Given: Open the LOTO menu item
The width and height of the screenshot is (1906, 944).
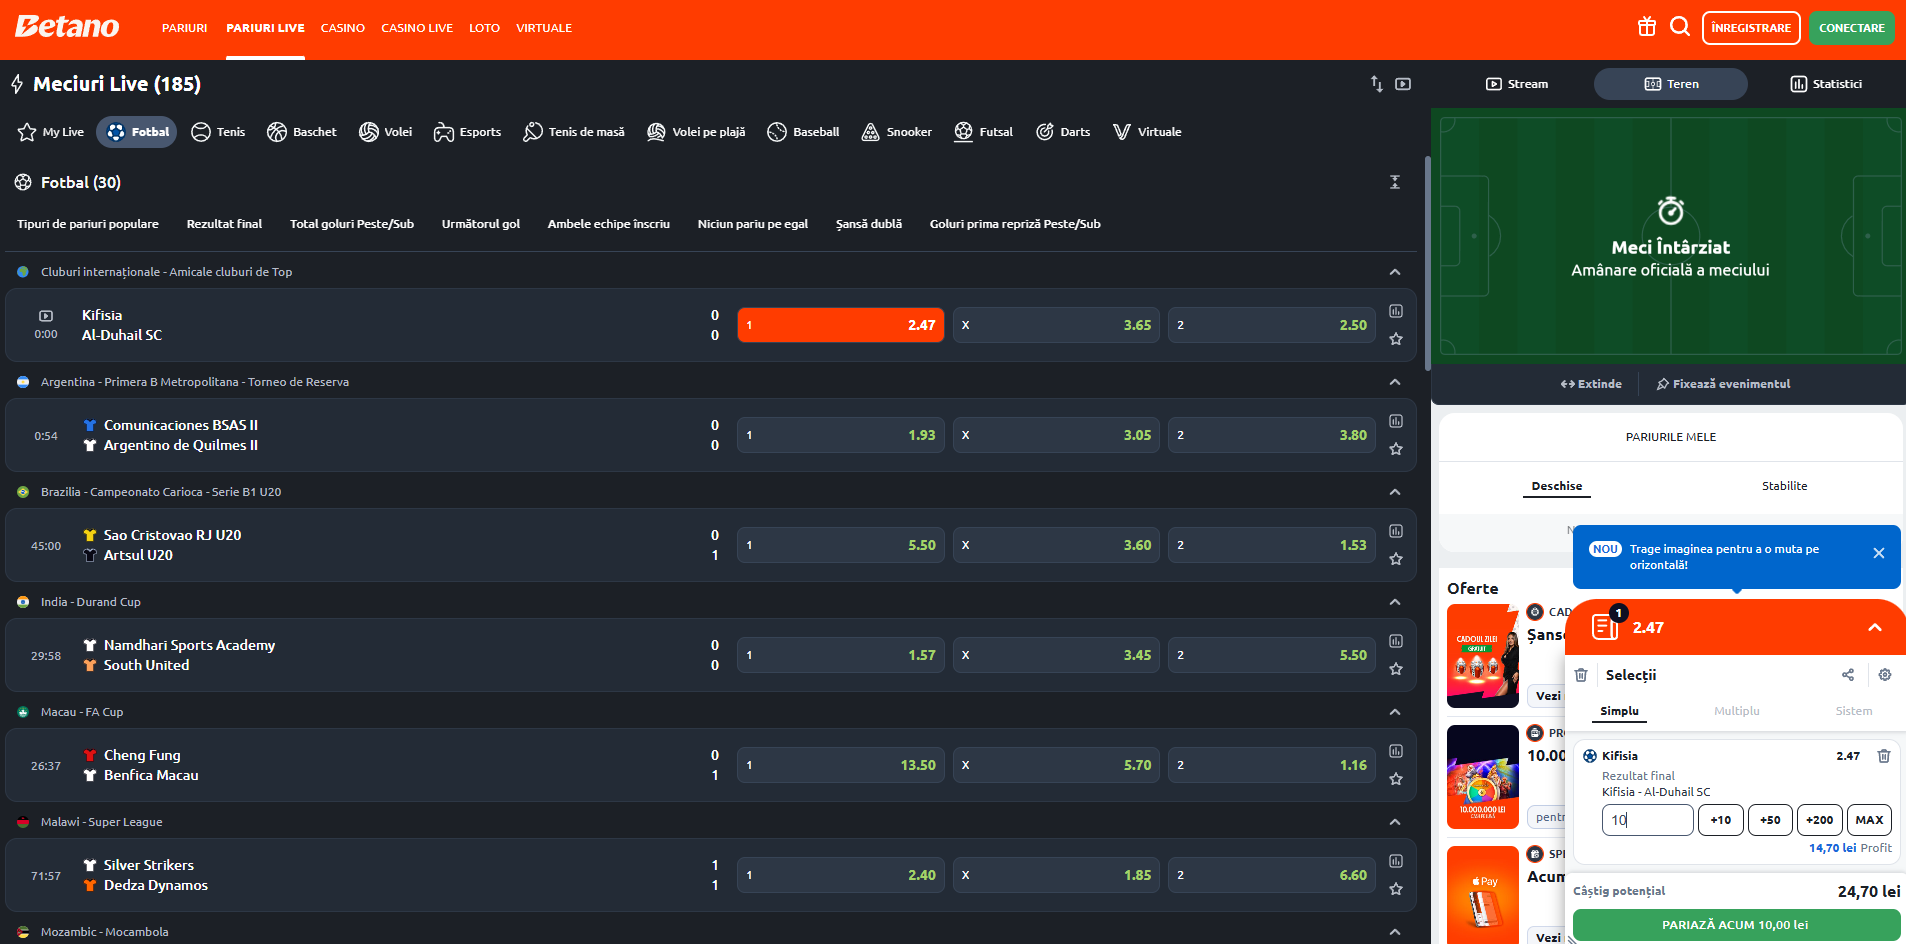Looking at the screenshot, I should (484, 28).
